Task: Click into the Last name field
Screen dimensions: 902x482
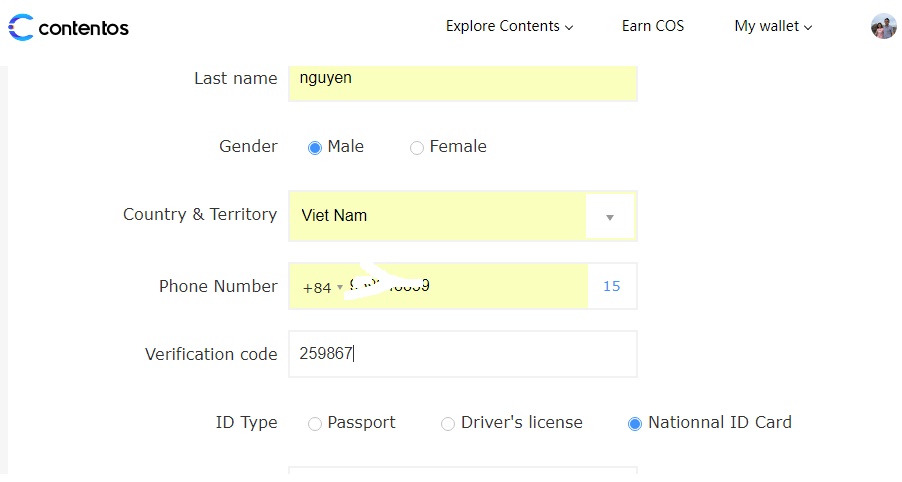Action: 462,79
